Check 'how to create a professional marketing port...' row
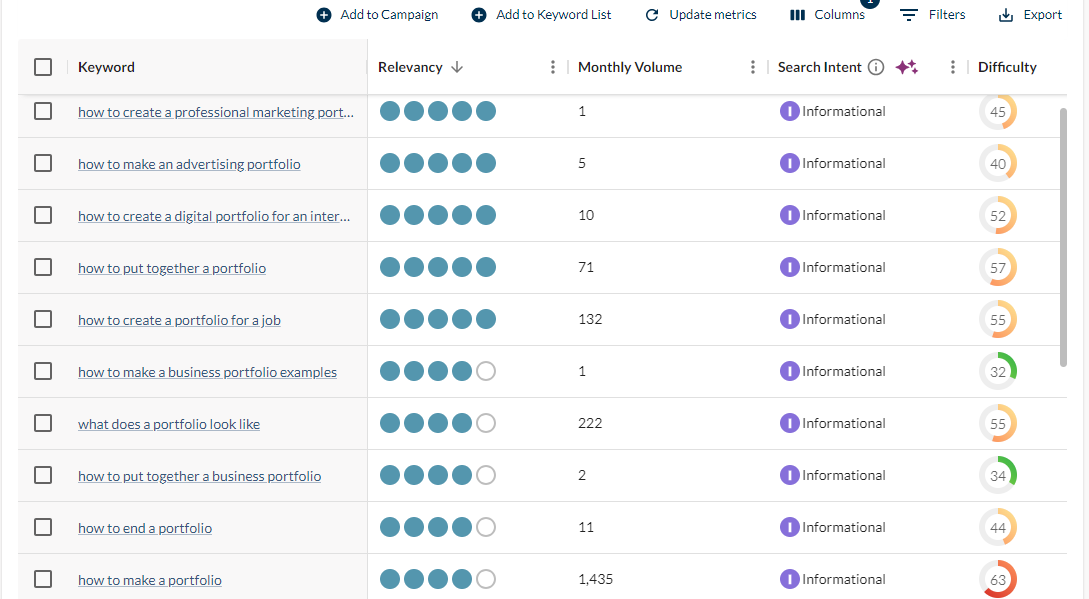The height and width of the screenshot is (599, 1089). (x=43, y=111)
